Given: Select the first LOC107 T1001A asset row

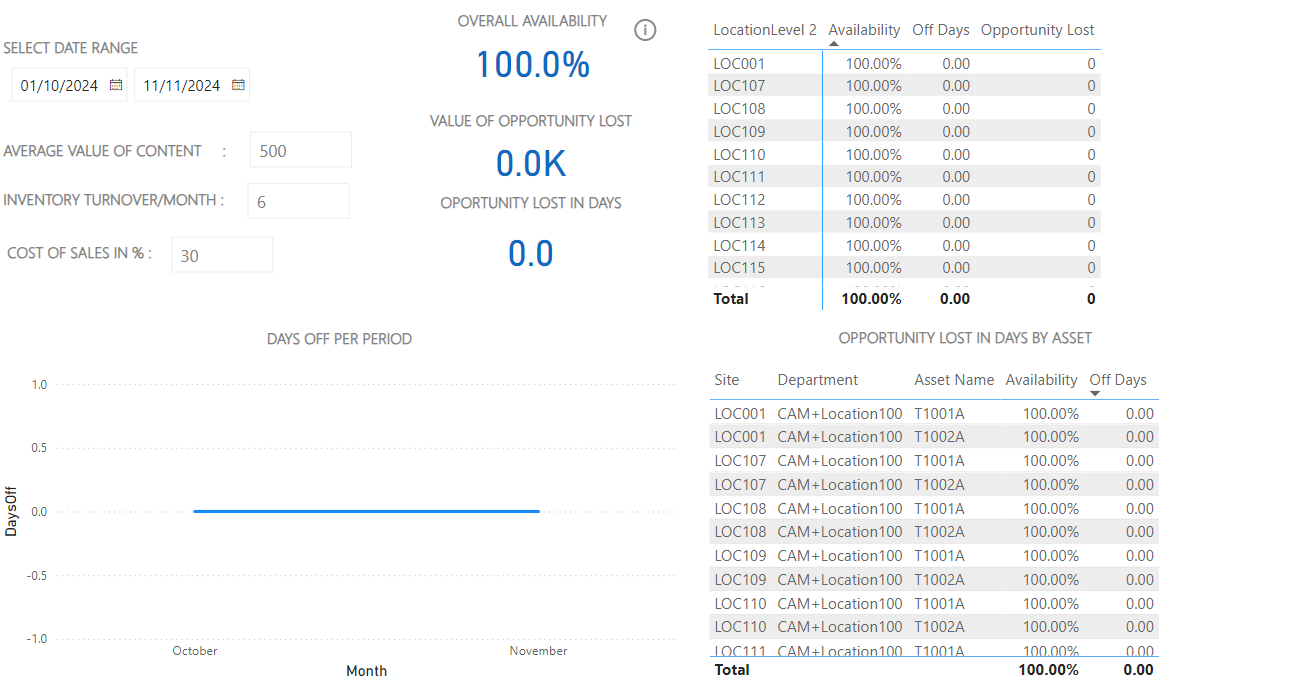Looking at the screenshot, I should point(808,461).
